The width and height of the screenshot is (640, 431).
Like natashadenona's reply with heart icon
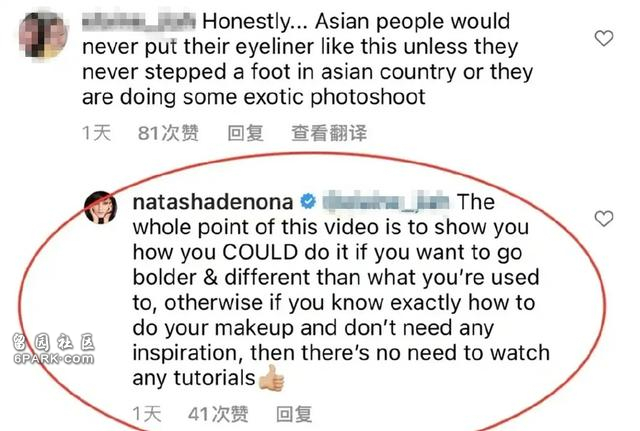604,218
